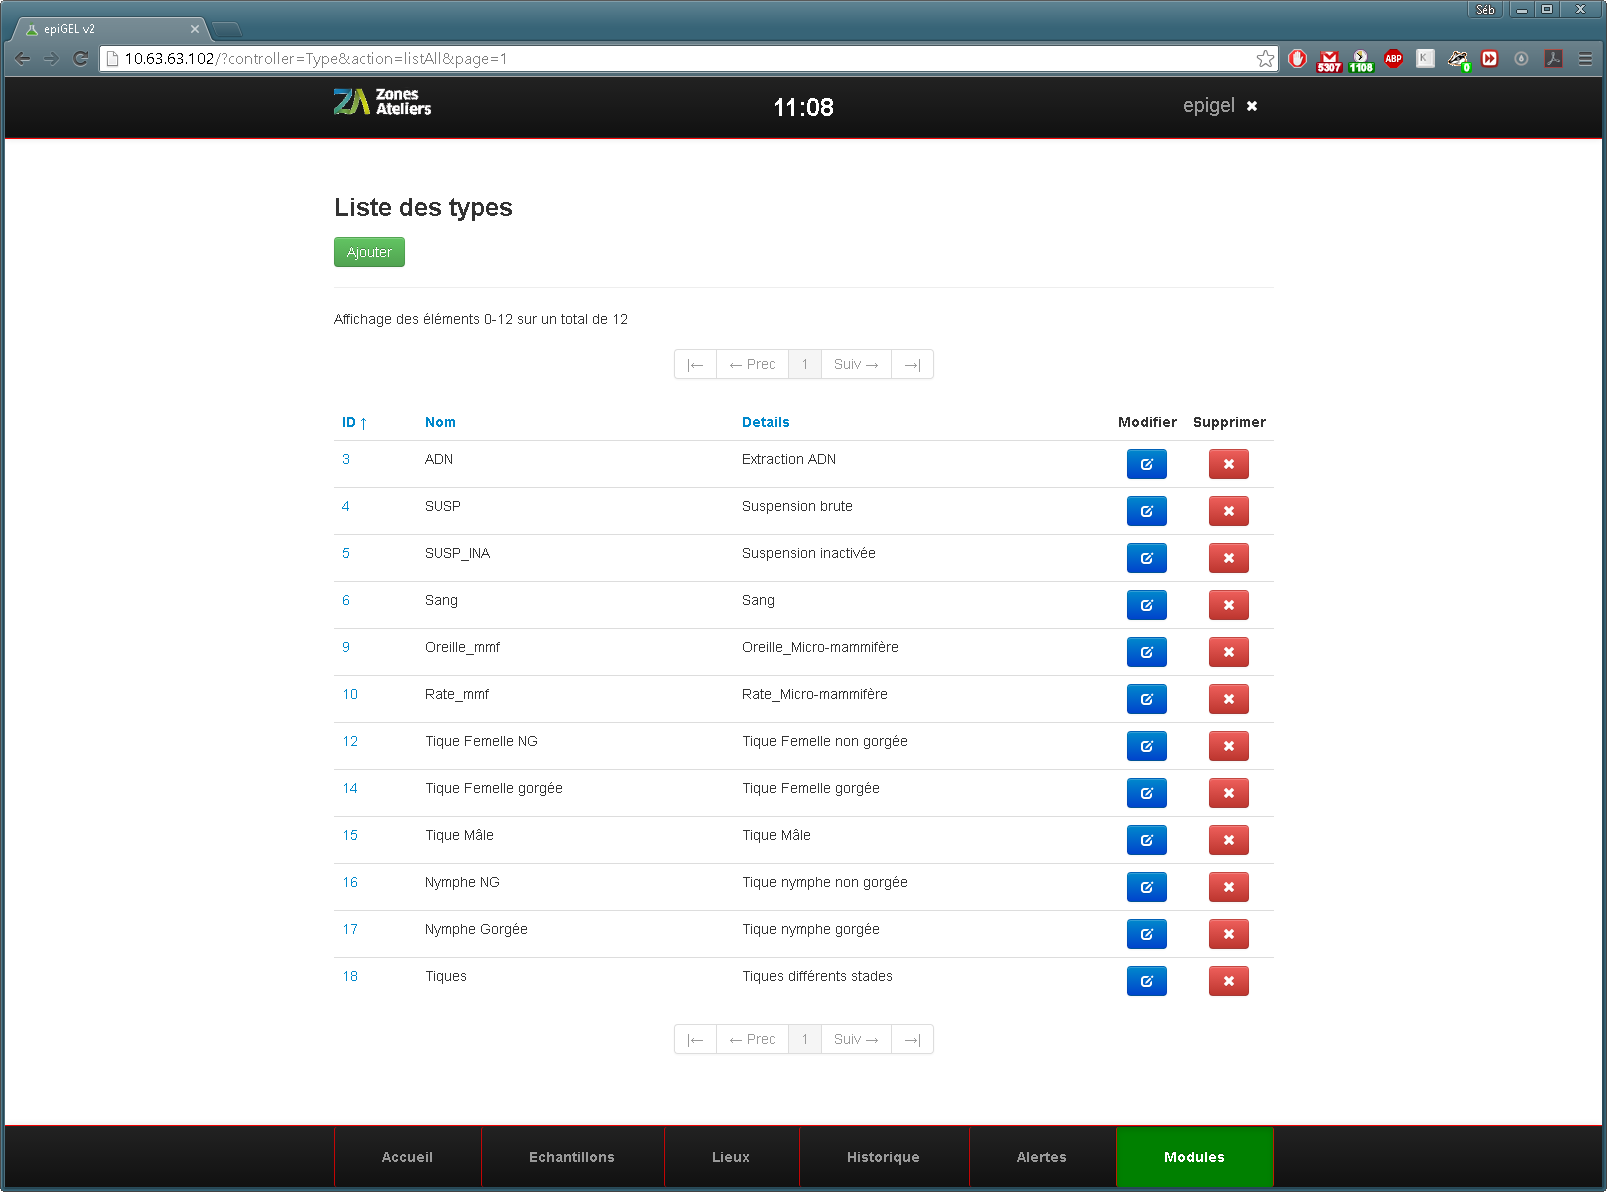Click the green Ajouter button
This screenshot has width=1607, height=1192.
point(369,252)
